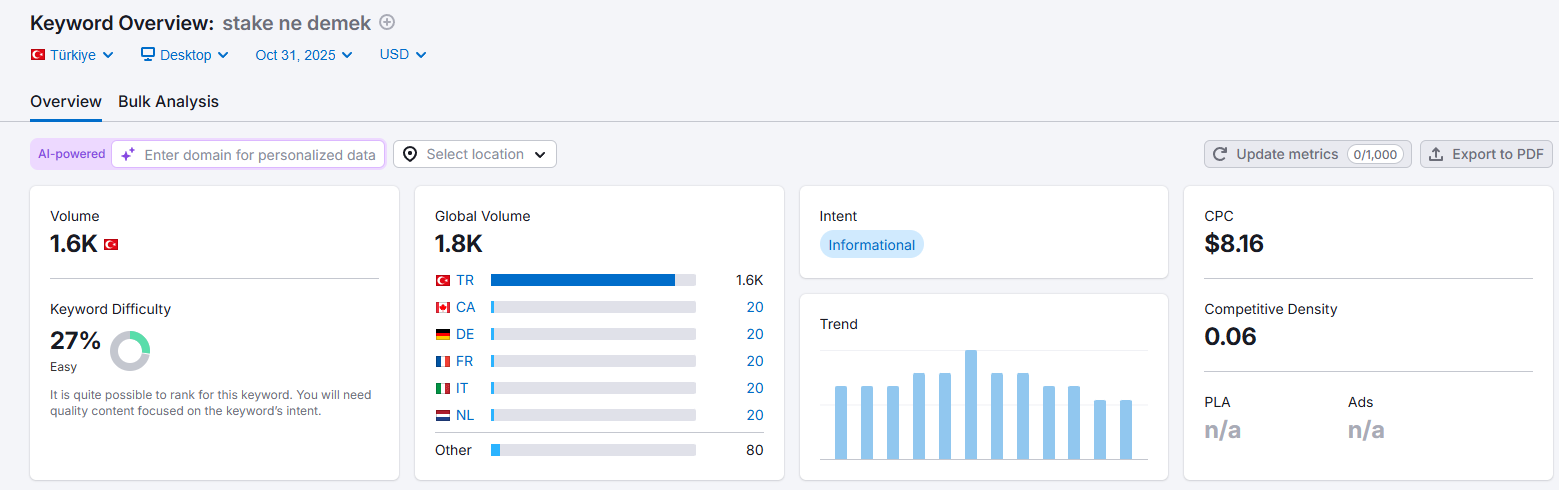Open the Desktop device dropdown
This screenshot has width=1559, height=490.
pyautogui.click(x=185, y=55)
